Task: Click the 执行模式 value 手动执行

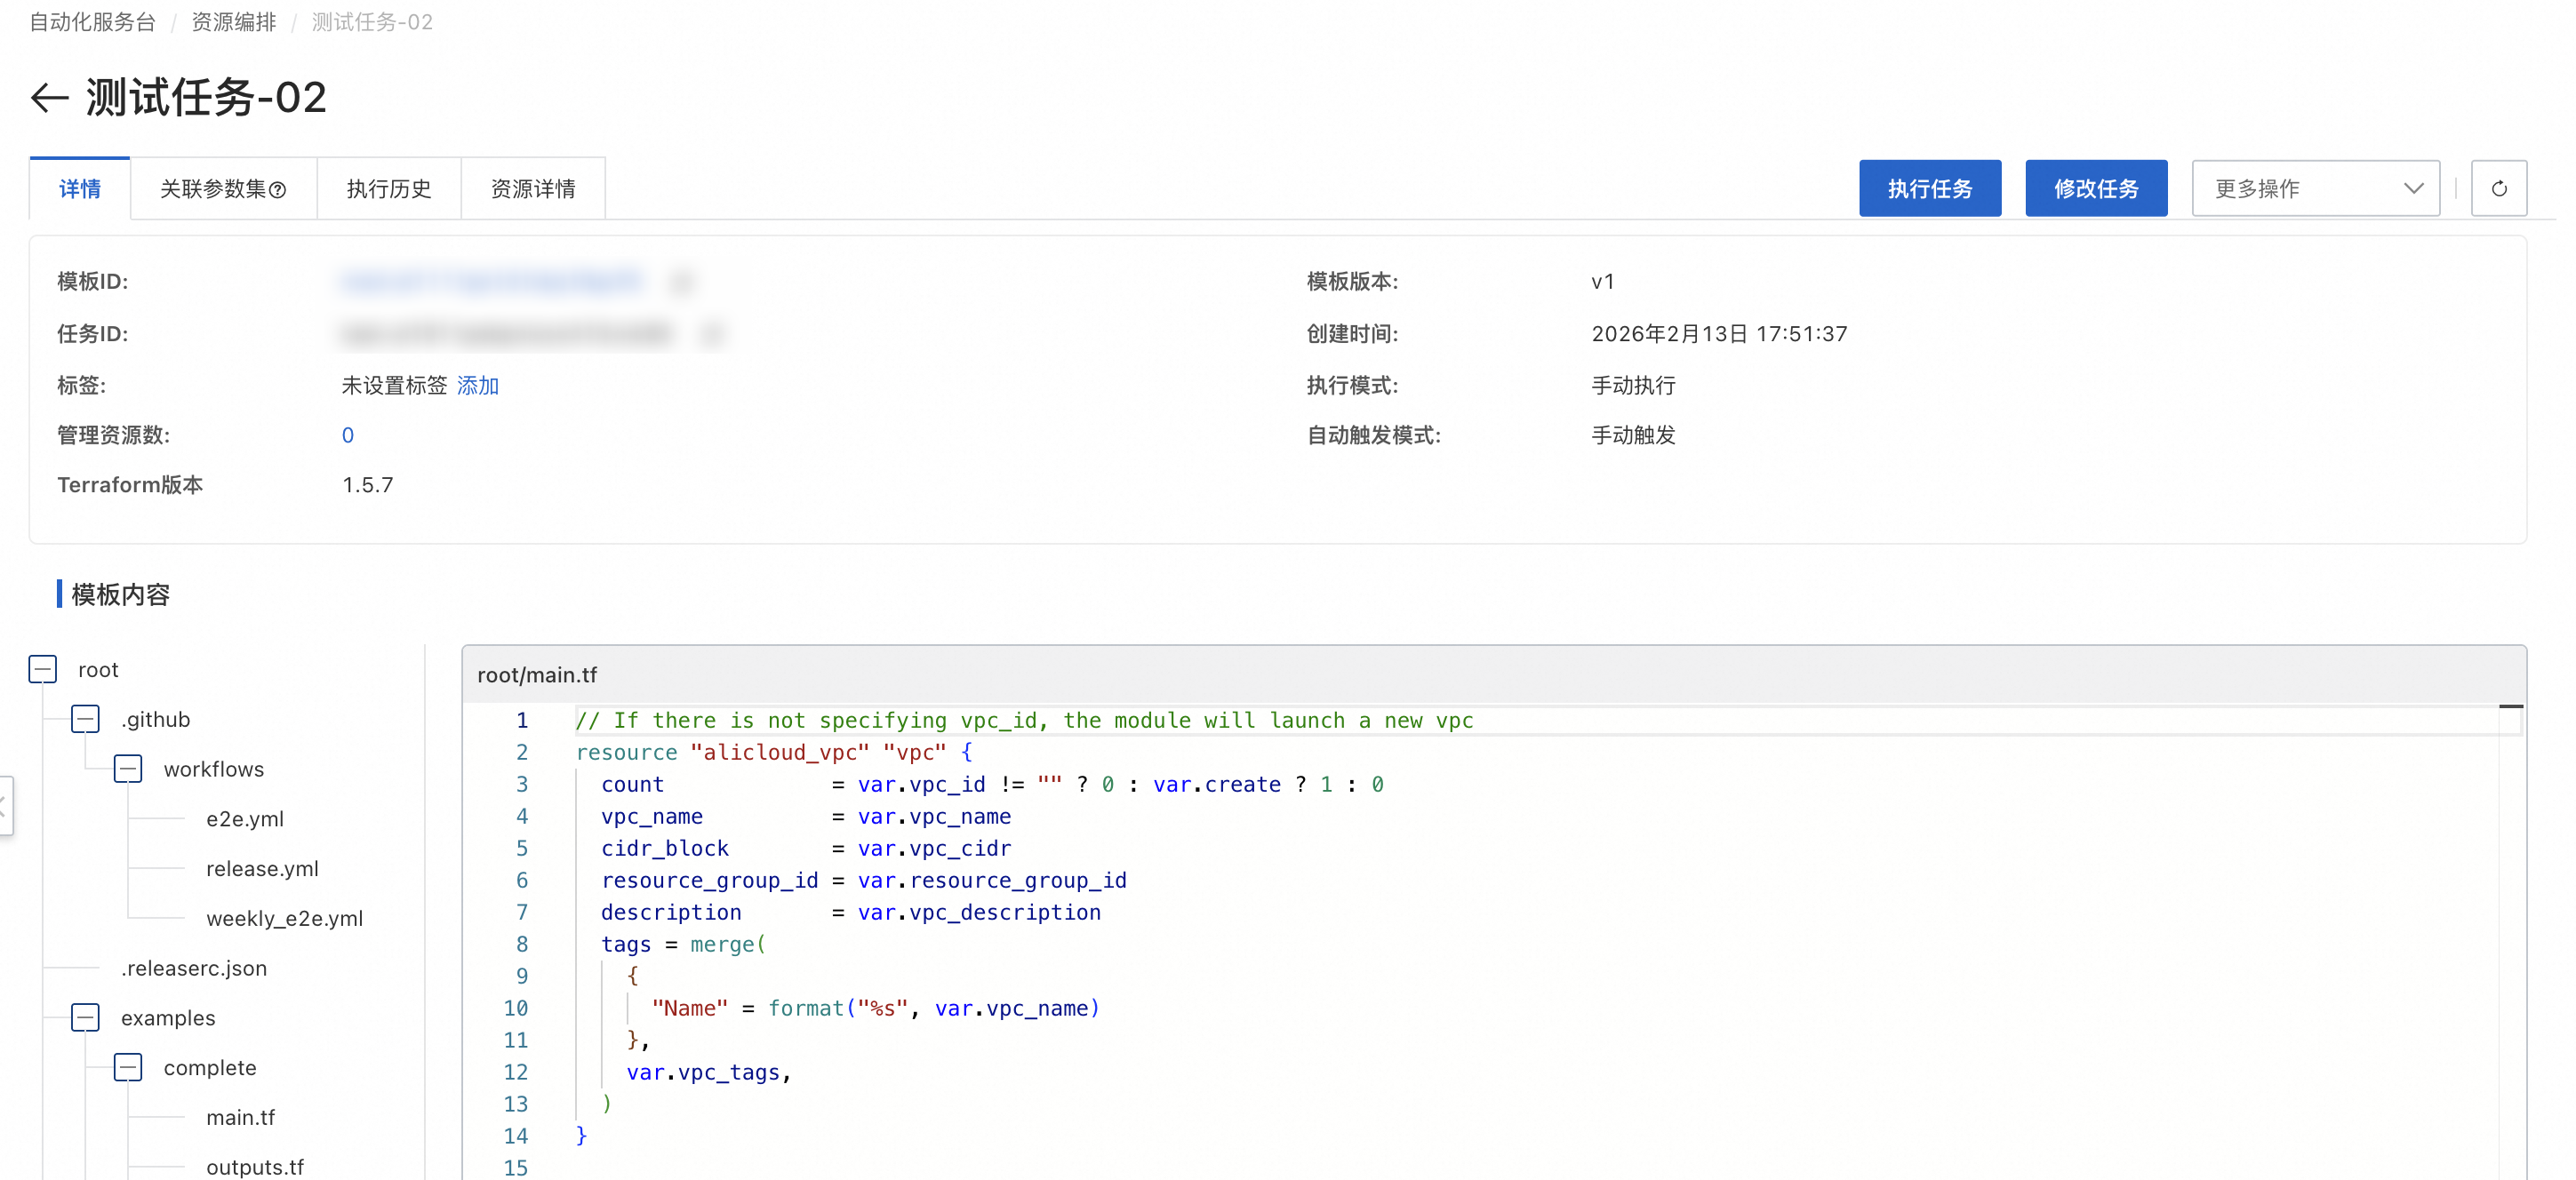Action: [1633, 386]
